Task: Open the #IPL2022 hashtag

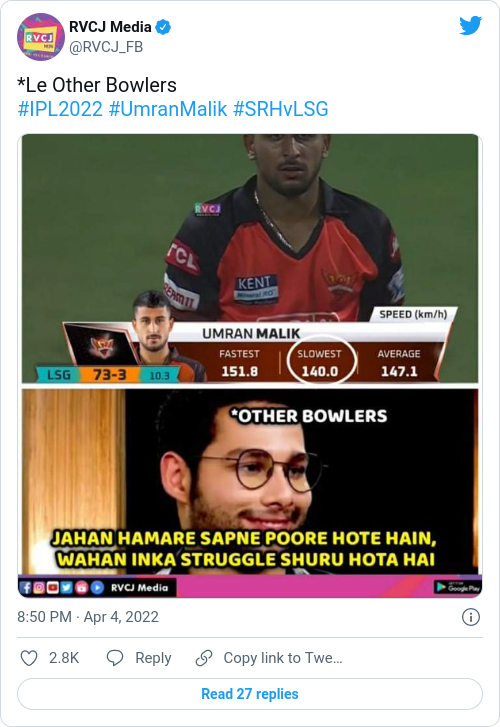Action: (60, 109)
